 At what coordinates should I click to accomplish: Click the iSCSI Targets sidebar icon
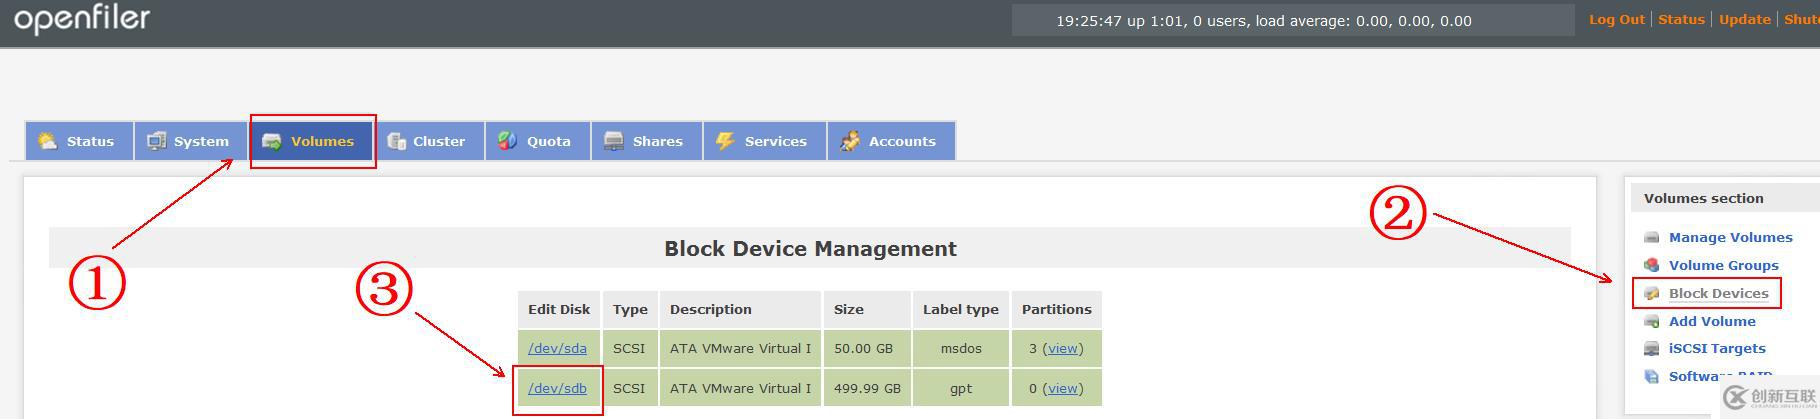pyautogui.click(x=1652, y=349)
